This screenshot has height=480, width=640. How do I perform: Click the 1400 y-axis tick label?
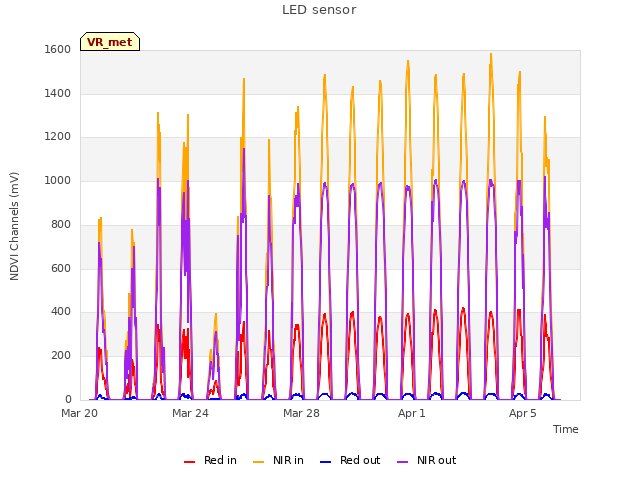click(58, 93)
